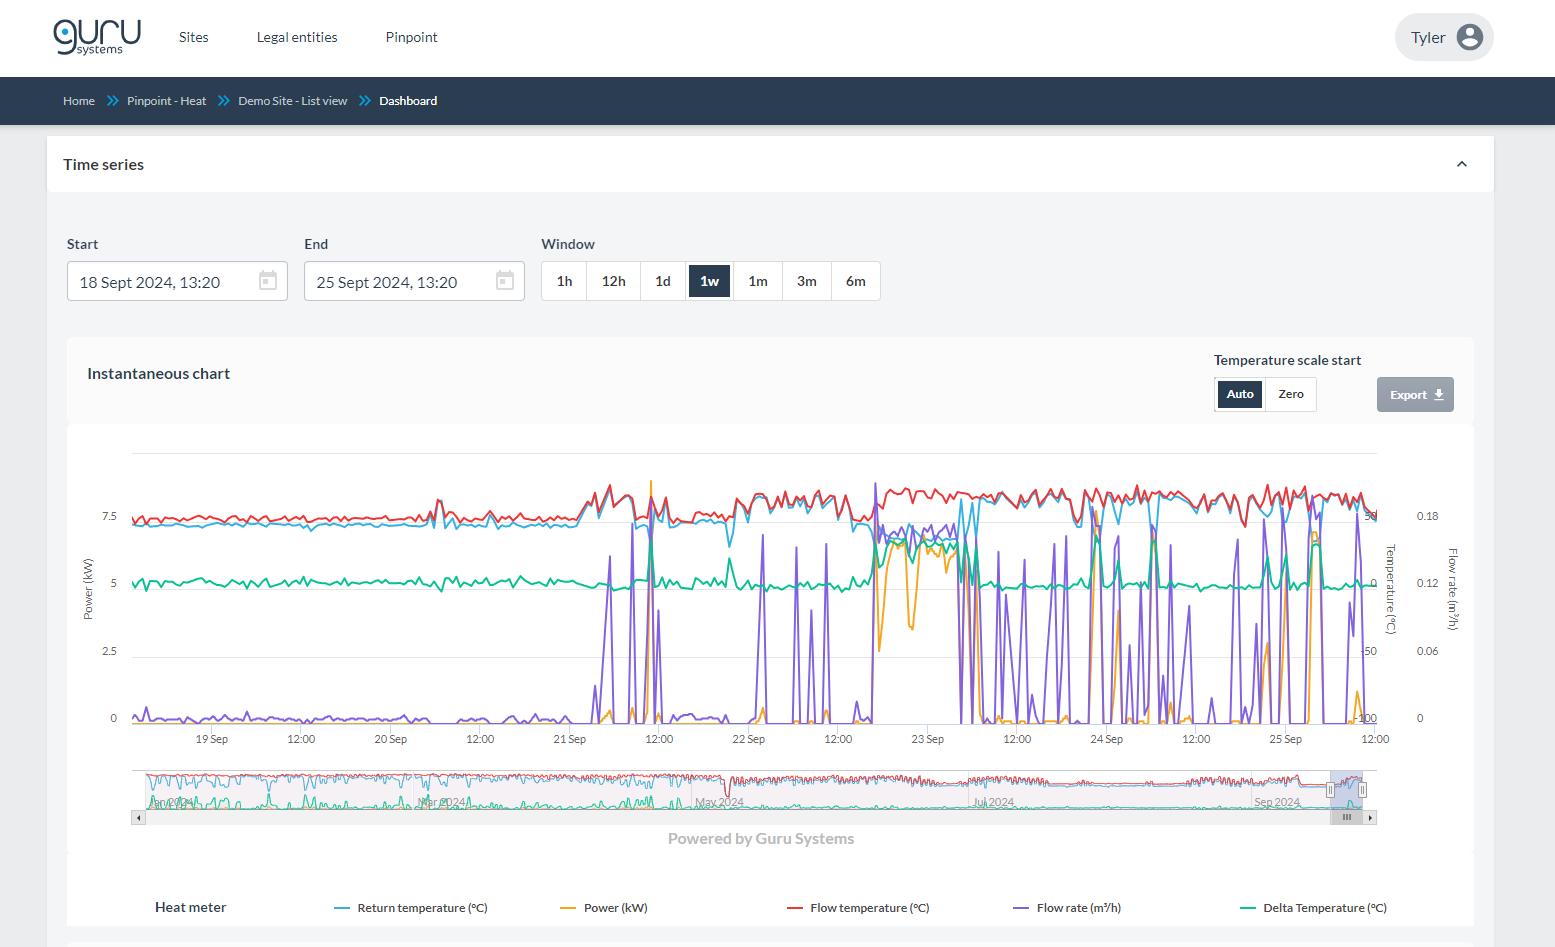Click the Guru Systems logo
Screen dimensions: 1555x947
pyautogui.click(x=97, y=37)
